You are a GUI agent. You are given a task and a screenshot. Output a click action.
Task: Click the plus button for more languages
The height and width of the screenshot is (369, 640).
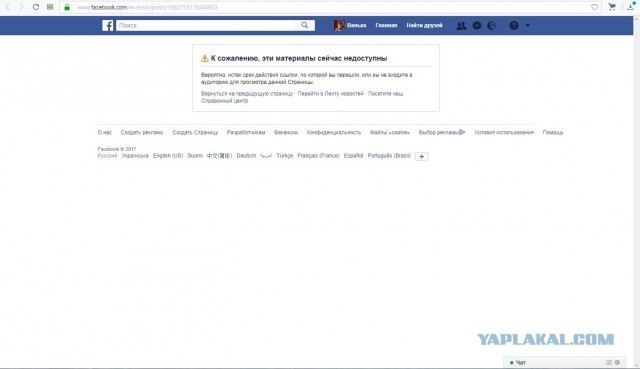(x=422, y=156)
